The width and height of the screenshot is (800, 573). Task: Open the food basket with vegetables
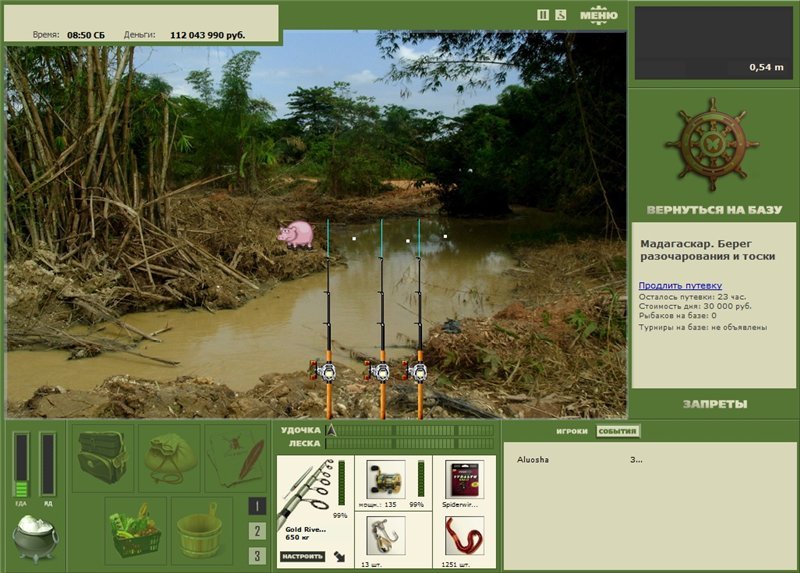(x=136, y=531)
